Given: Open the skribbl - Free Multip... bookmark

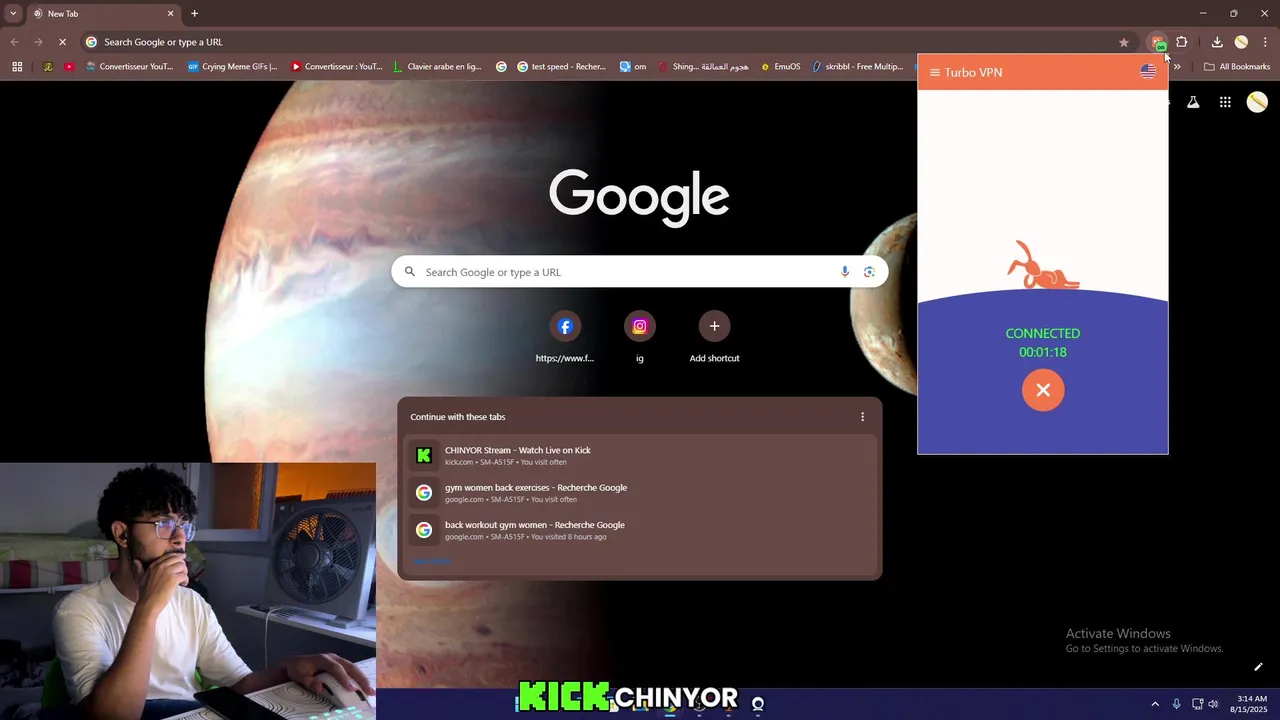Looking at the screenshot, I should click(858, 67).
